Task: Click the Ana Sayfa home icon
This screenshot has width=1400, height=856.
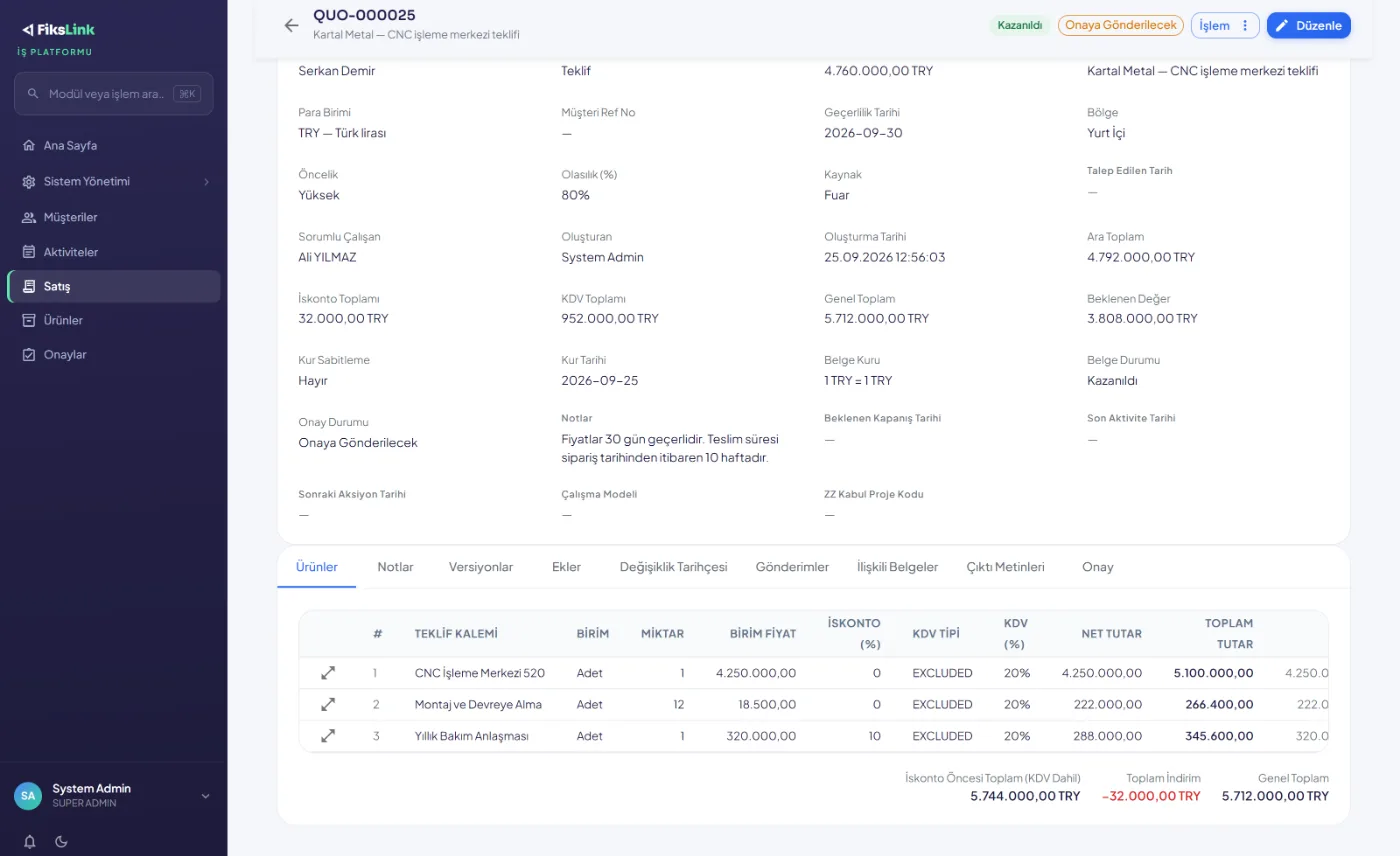Action: point(29,146)
